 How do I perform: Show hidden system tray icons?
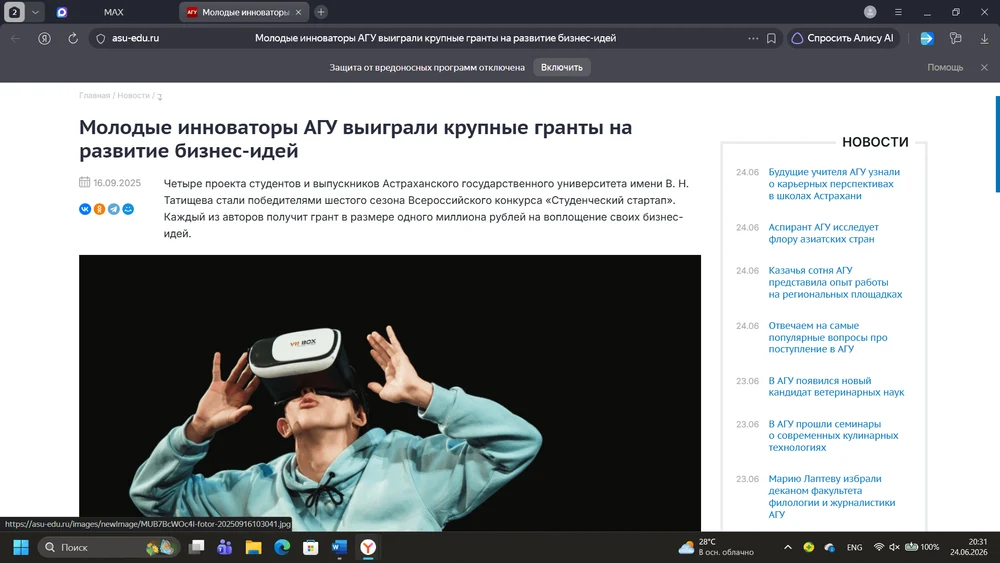point(788,547)
